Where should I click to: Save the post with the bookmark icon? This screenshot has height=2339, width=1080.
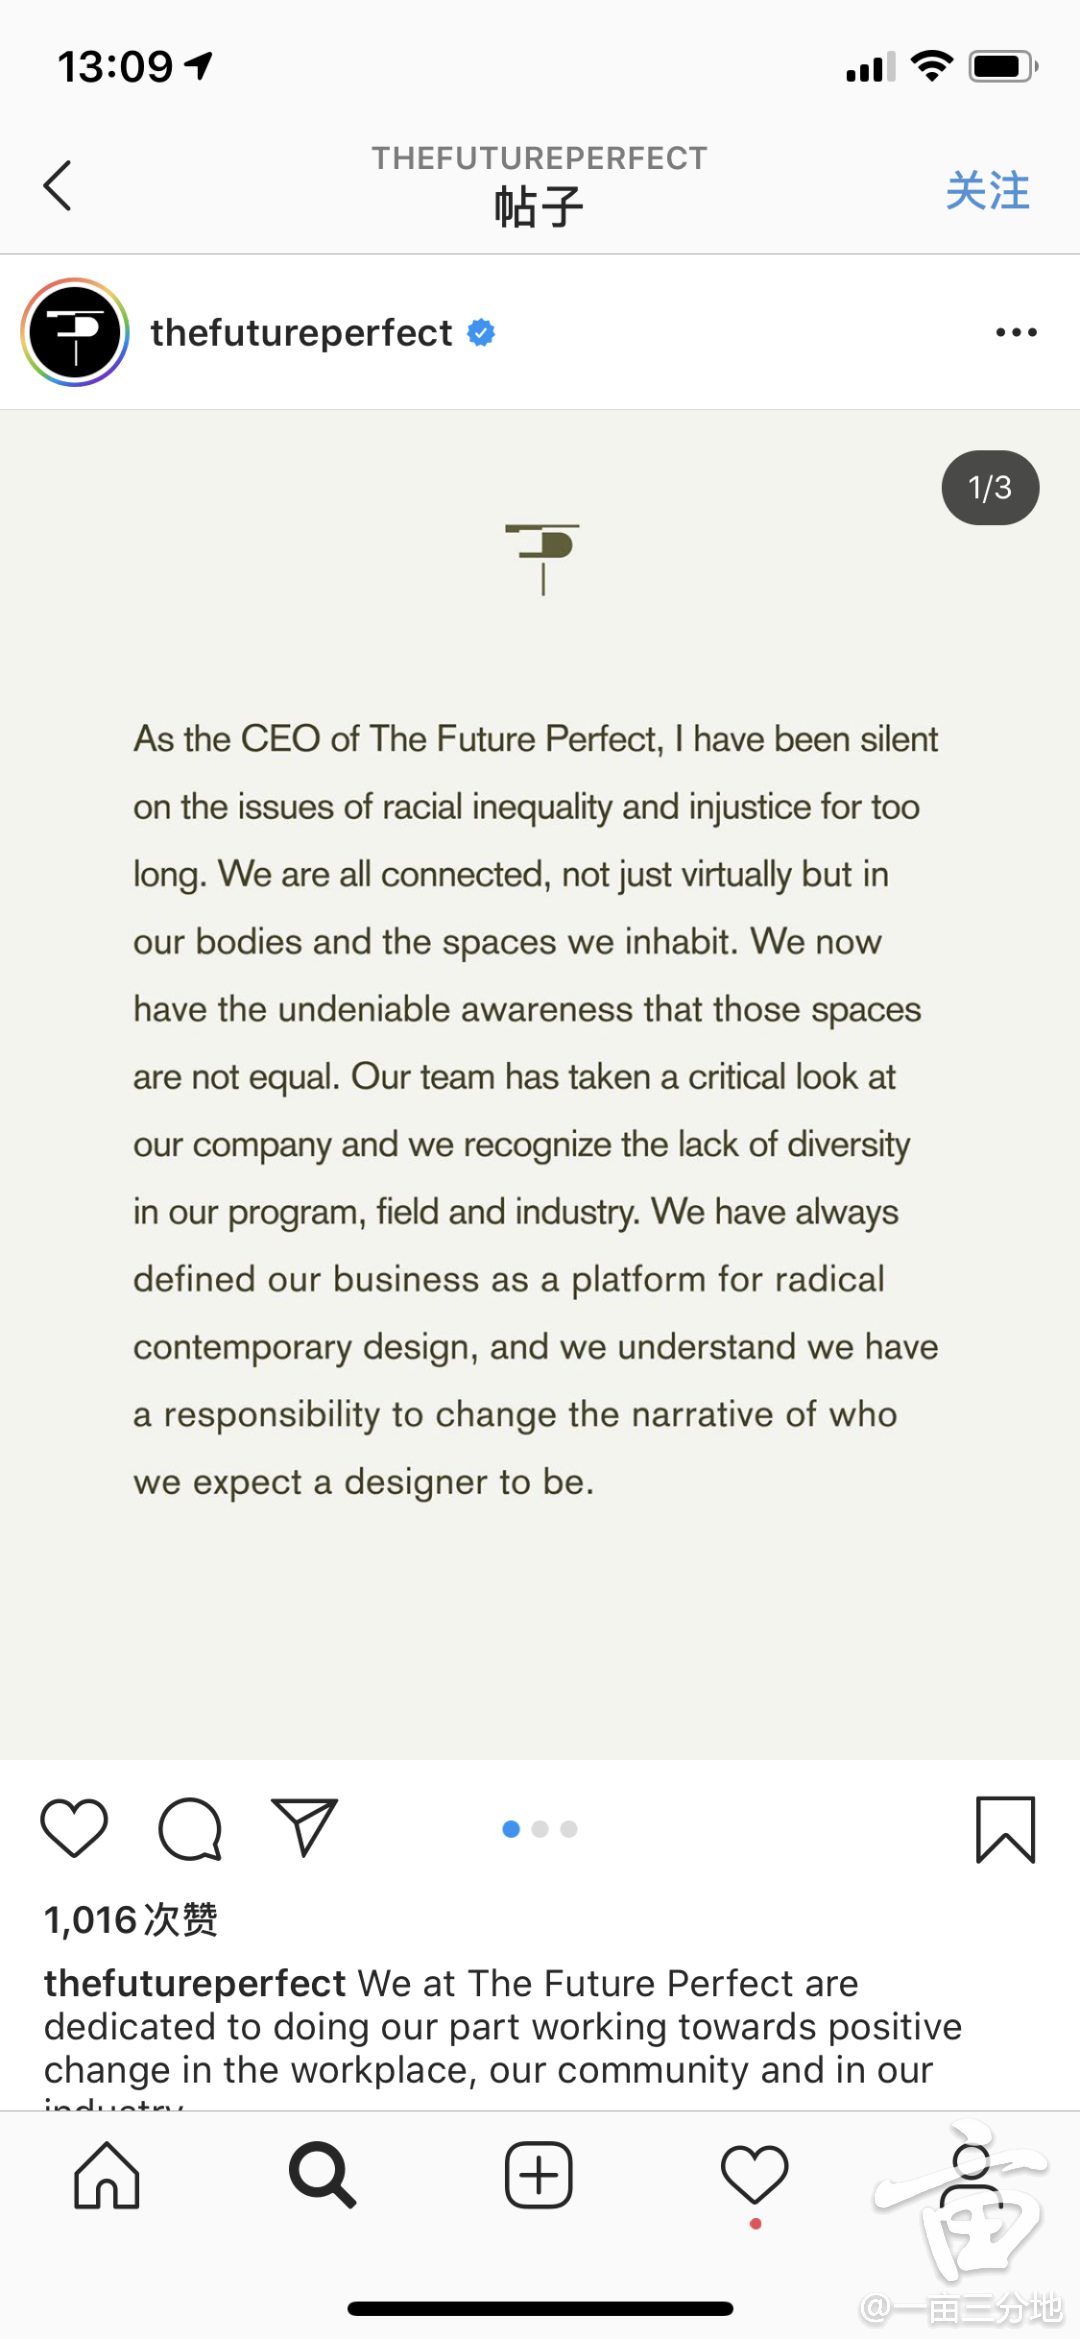(1005, 1830)
